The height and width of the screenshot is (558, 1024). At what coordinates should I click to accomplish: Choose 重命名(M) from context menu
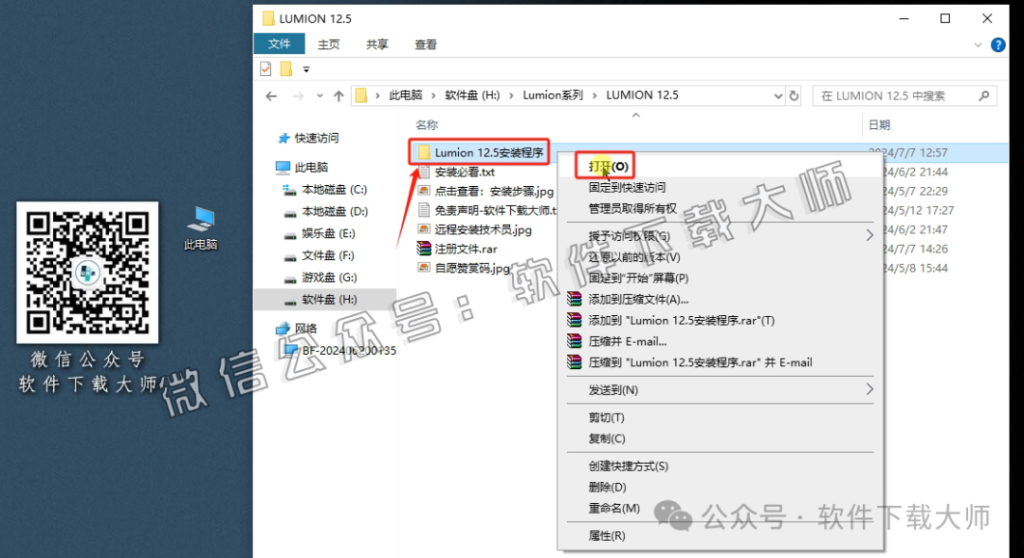coord(614,508)
